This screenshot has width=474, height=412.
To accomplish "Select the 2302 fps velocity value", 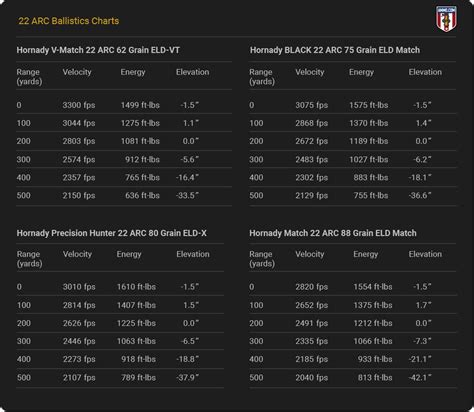I will tap(312, 178).
